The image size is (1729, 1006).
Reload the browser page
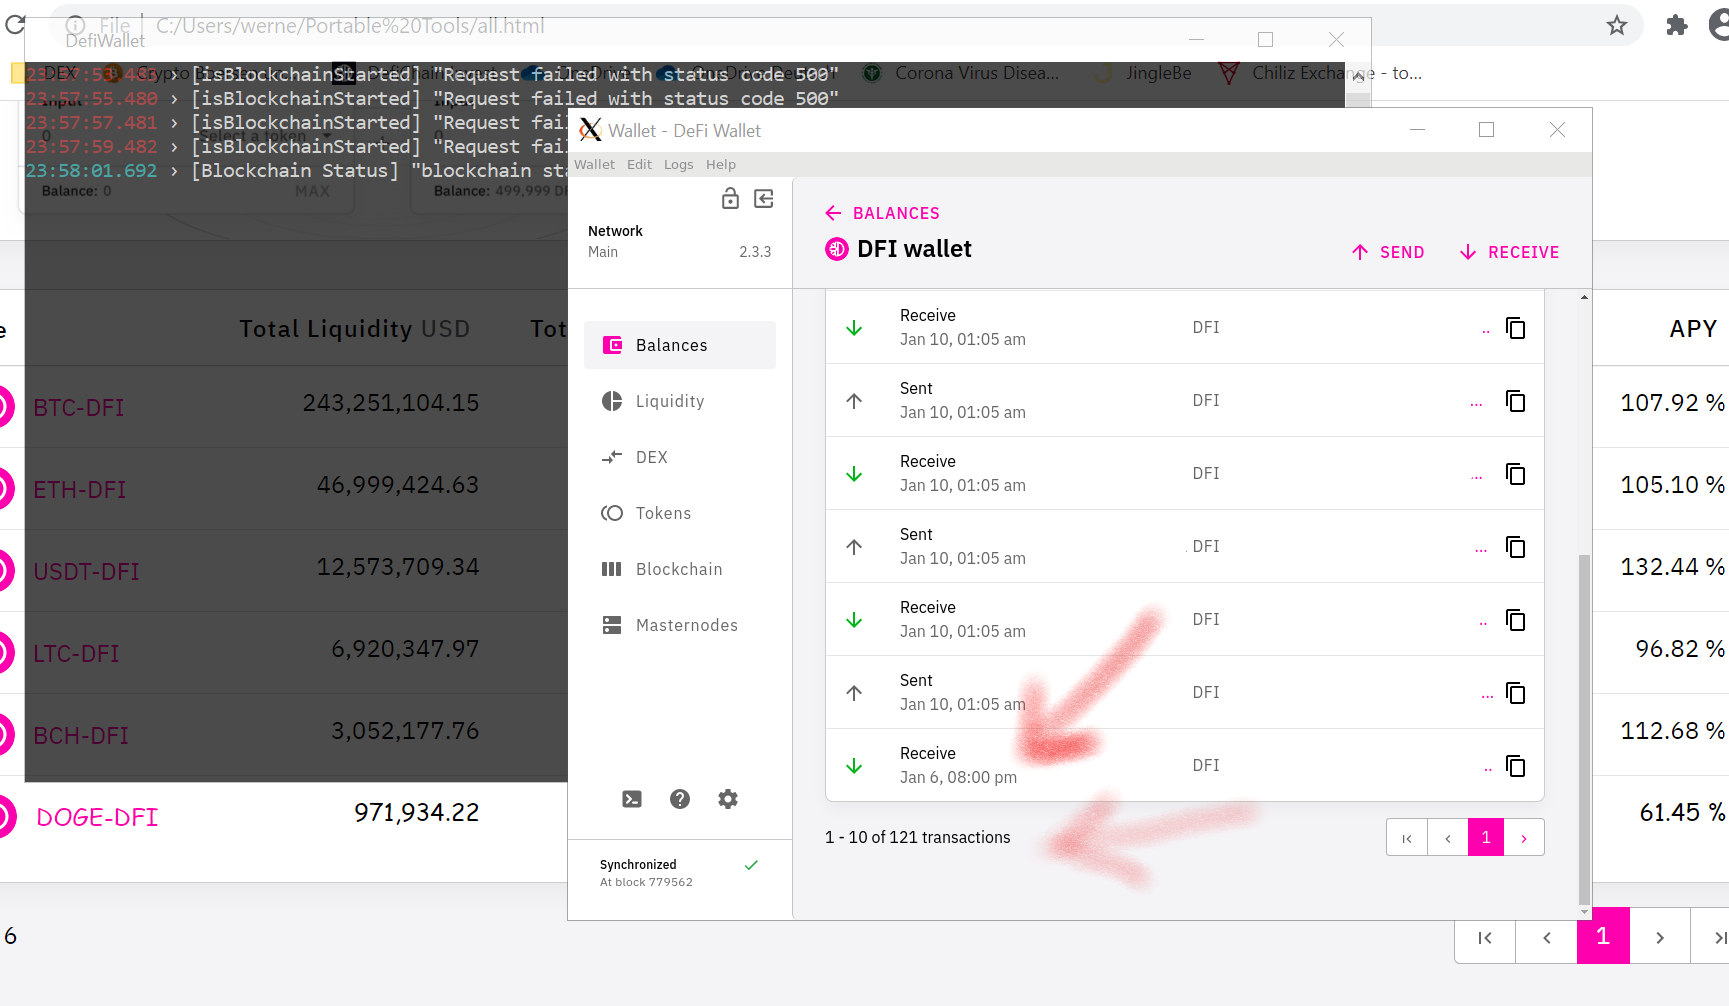click(15, 24)
